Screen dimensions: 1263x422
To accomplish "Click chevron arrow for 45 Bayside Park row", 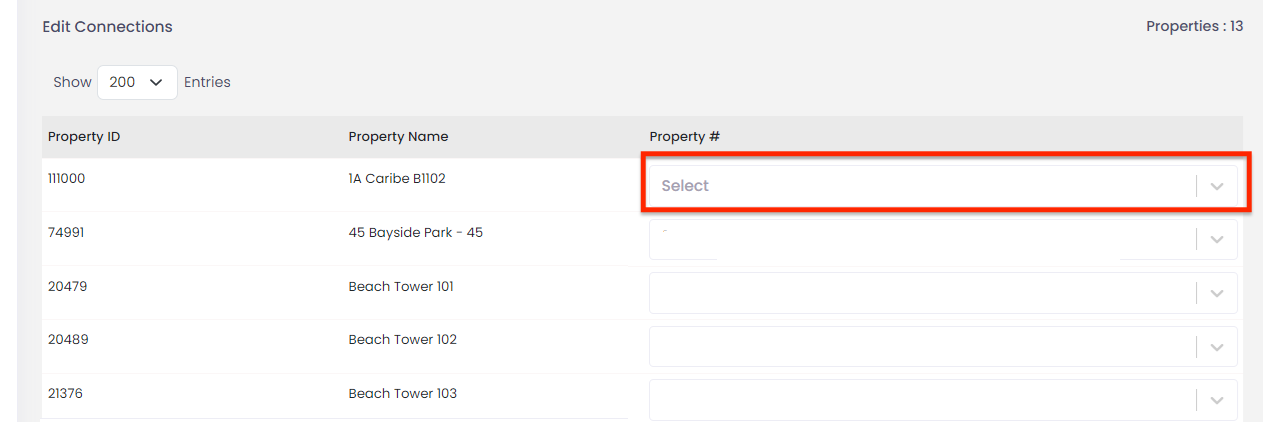I will 1216,240.
